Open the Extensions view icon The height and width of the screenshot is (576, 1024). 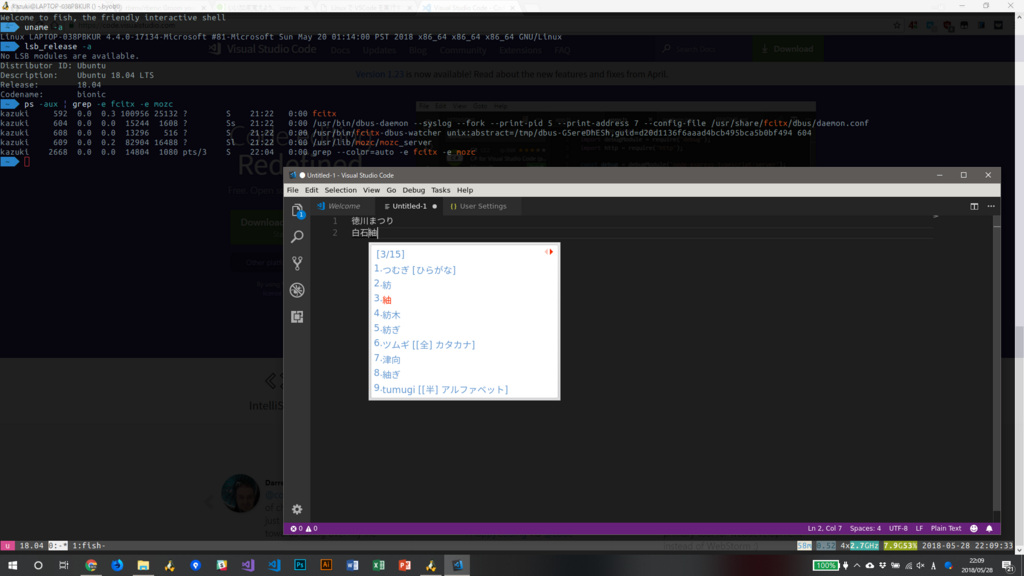[x=297, y=317]
